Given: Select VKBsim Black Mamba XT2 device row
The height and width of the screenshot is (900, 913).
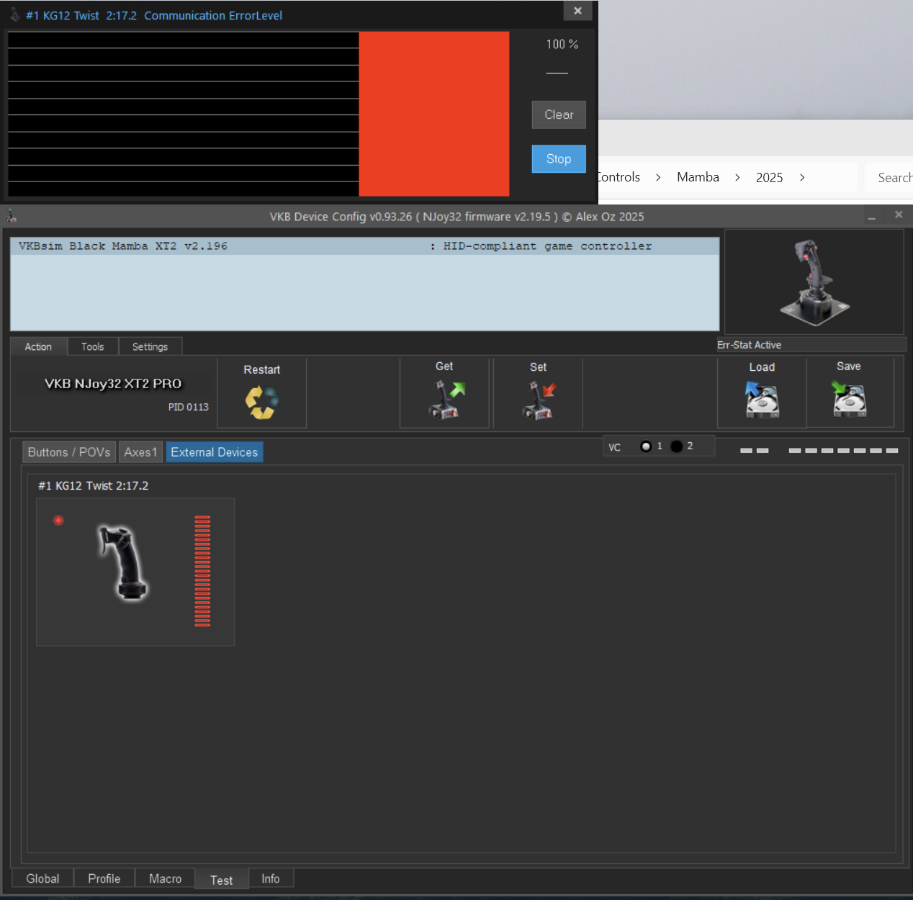Looking at the screenshot, I should [x=365, y=246].
